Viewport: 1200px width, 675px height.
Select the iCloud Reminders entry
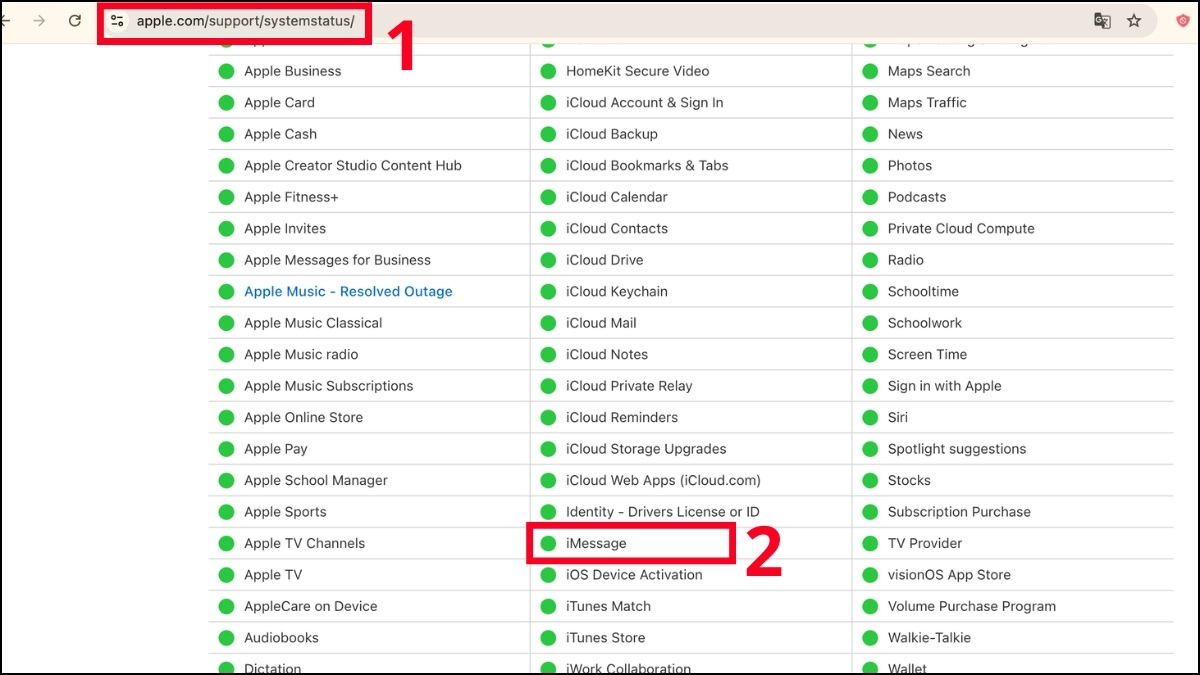(622, 418)
